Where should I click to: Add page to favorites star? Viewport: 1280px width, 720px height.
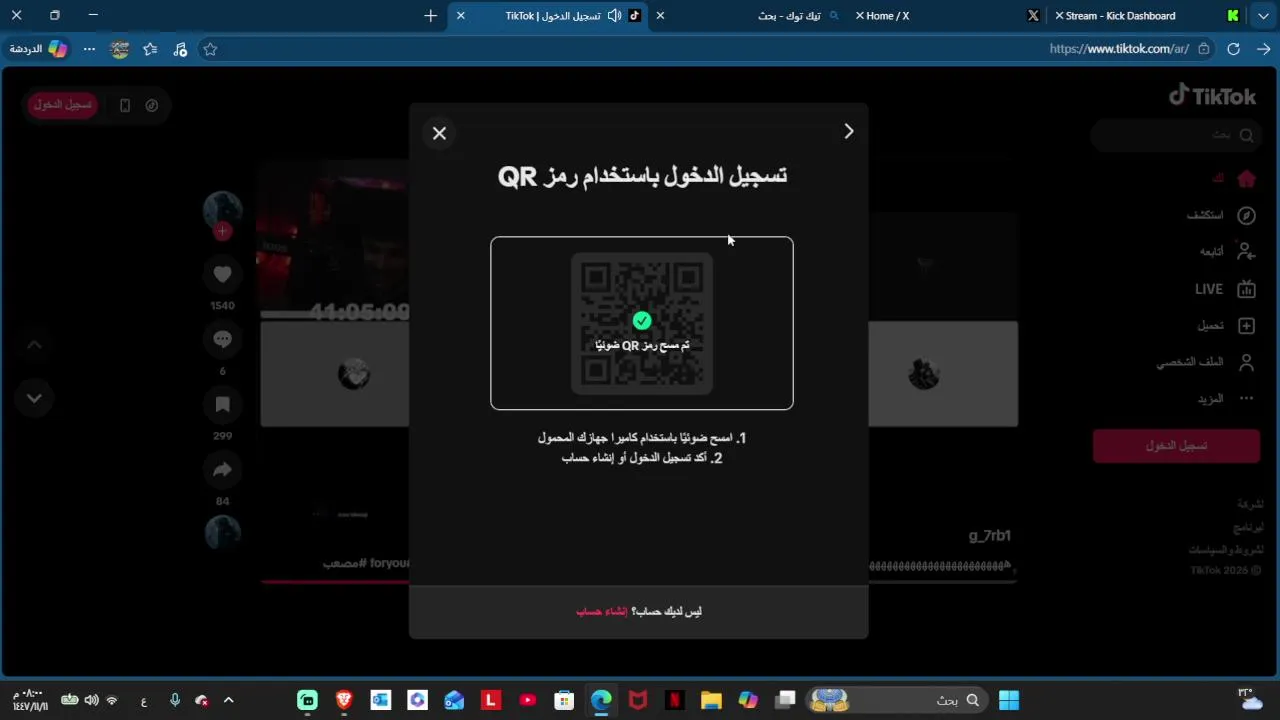pos(210,49)
